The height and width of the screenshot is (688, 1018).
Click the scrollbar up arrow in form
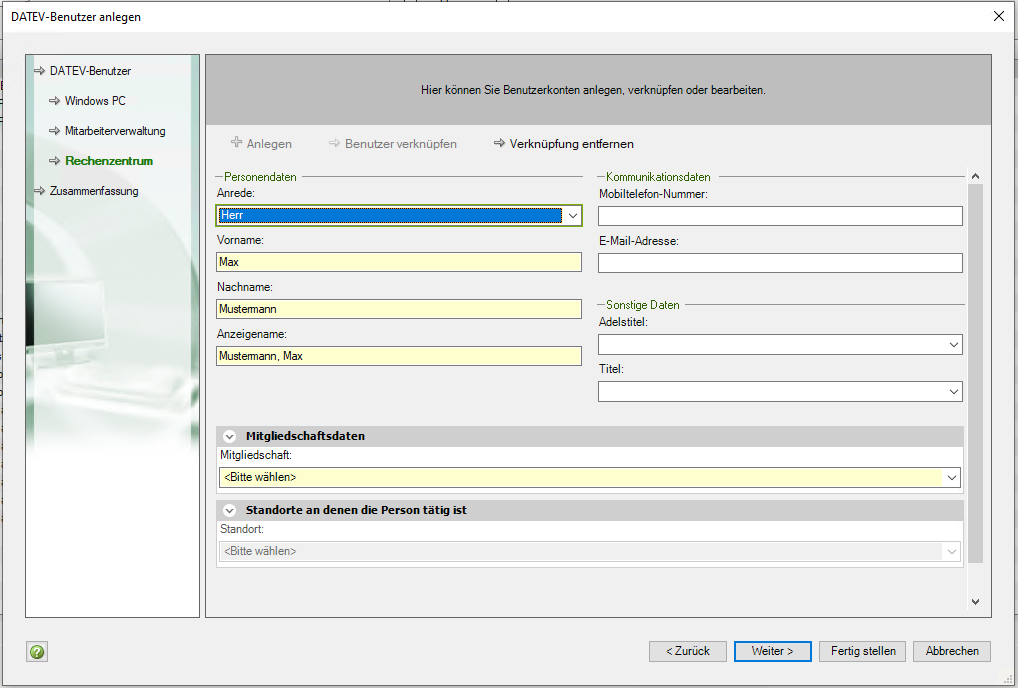tap(975, 176)
